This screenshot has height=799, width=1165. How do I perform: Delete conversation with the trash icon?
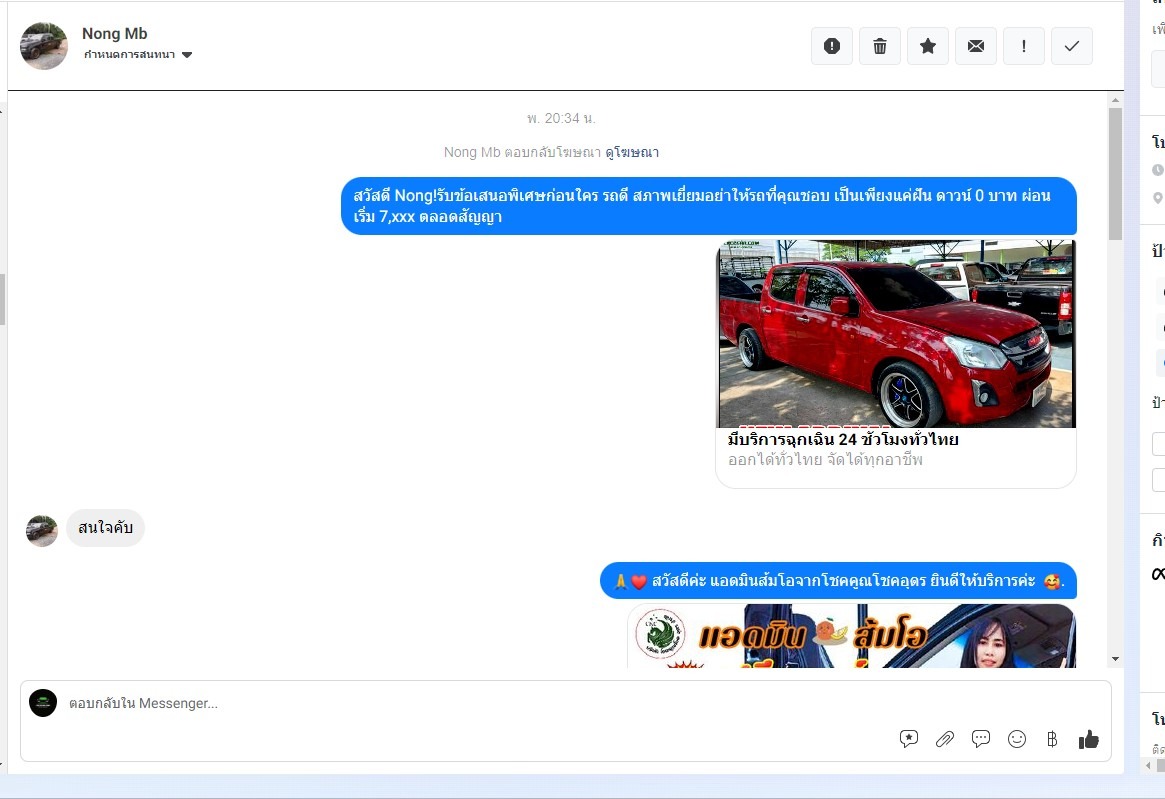point(880,46)
